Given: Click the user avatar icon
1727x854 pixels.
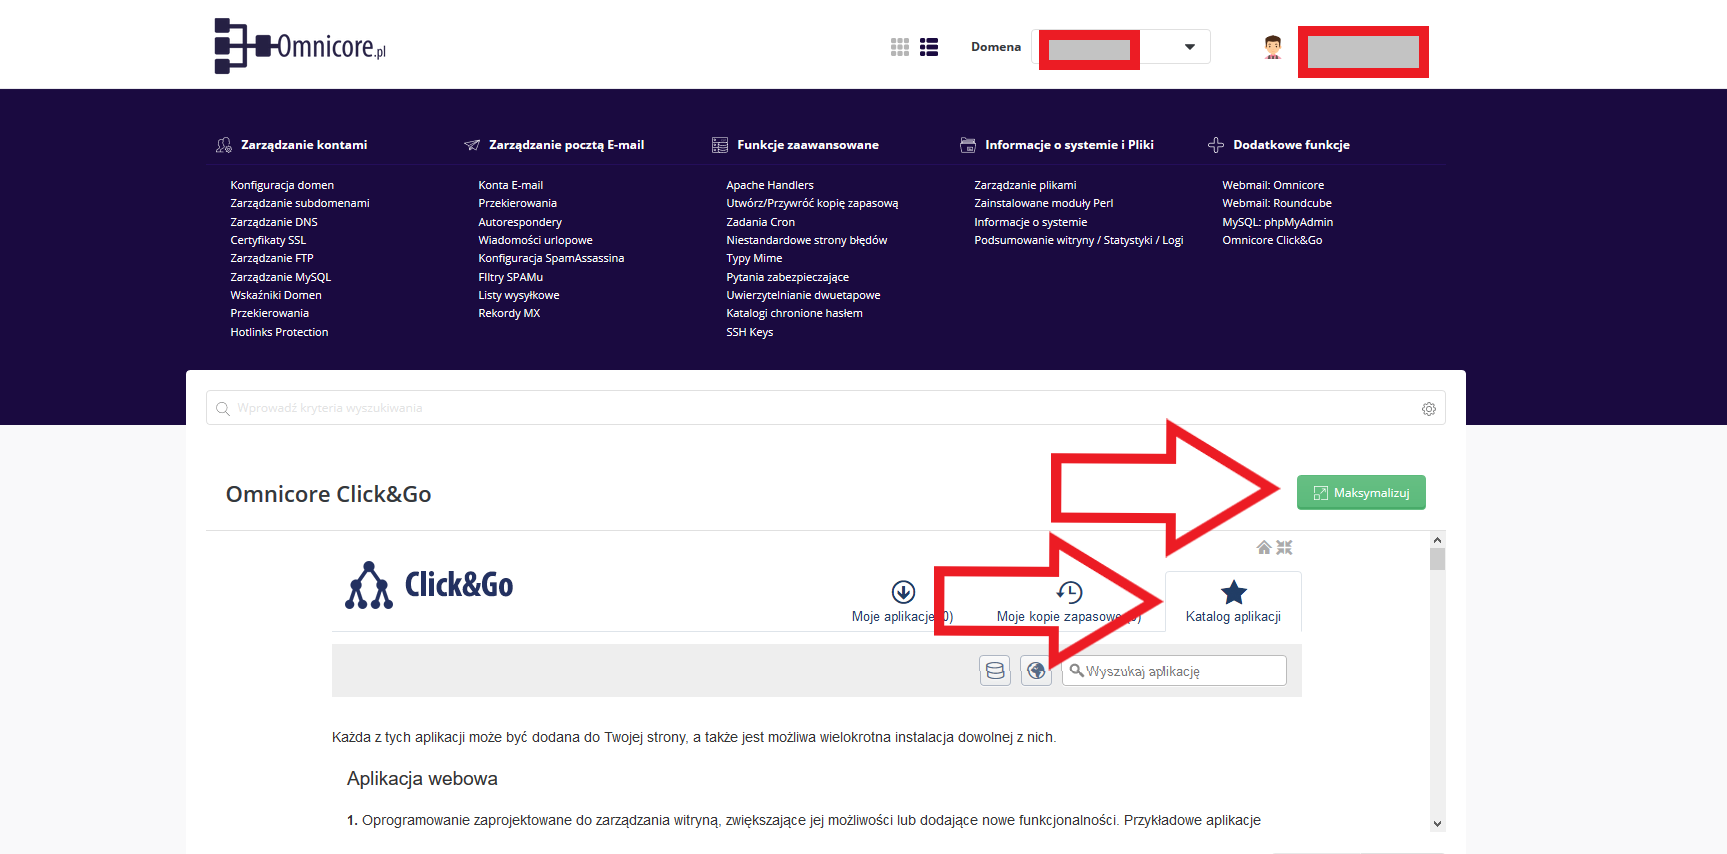Looking at the screenshot, I should pos(1272,47).
